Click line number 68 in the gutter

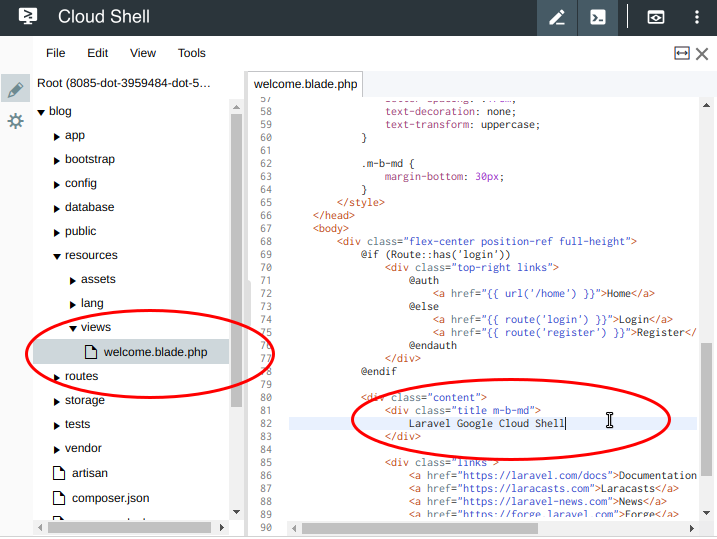point(266,241)
